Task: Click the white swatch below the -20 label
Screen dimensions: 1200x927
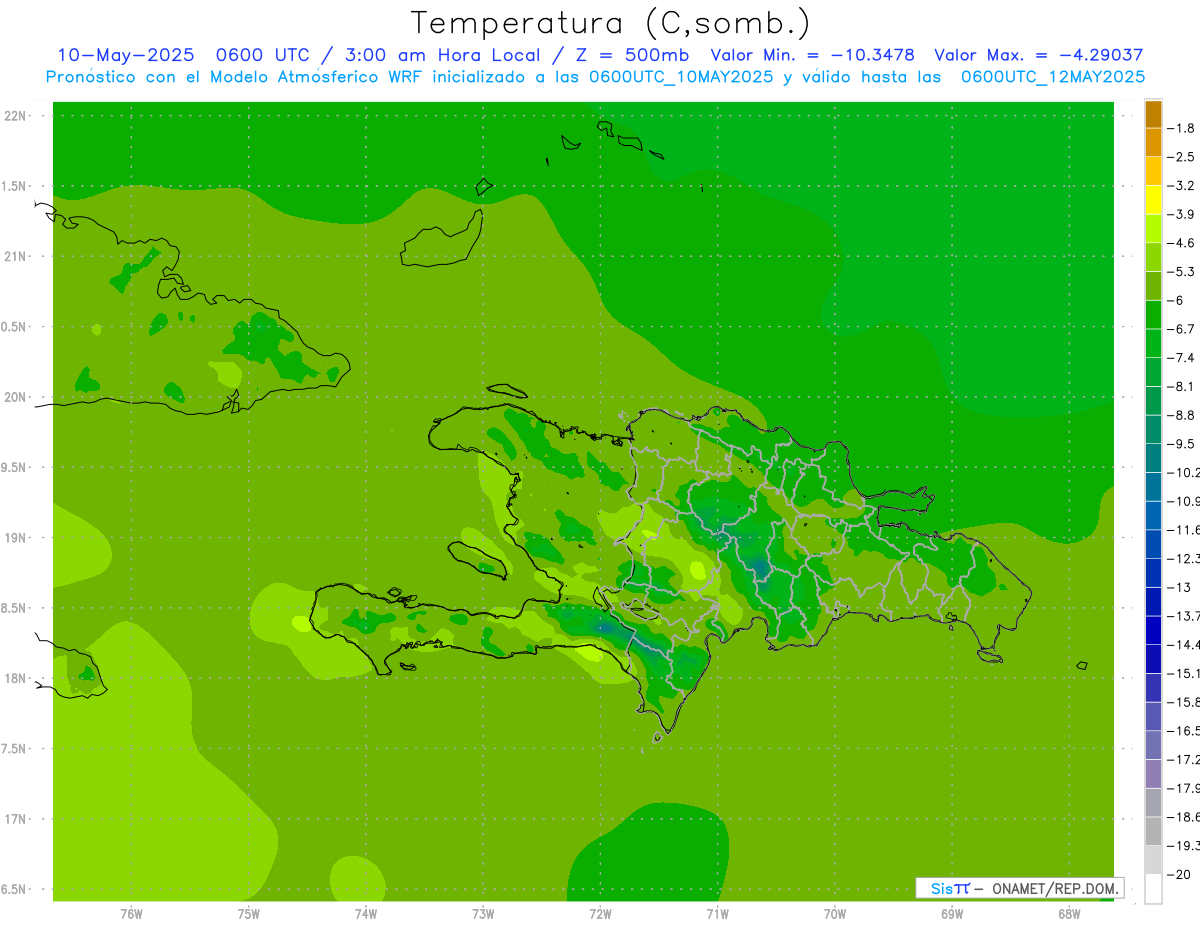Action: click(x=1153, y=888)
